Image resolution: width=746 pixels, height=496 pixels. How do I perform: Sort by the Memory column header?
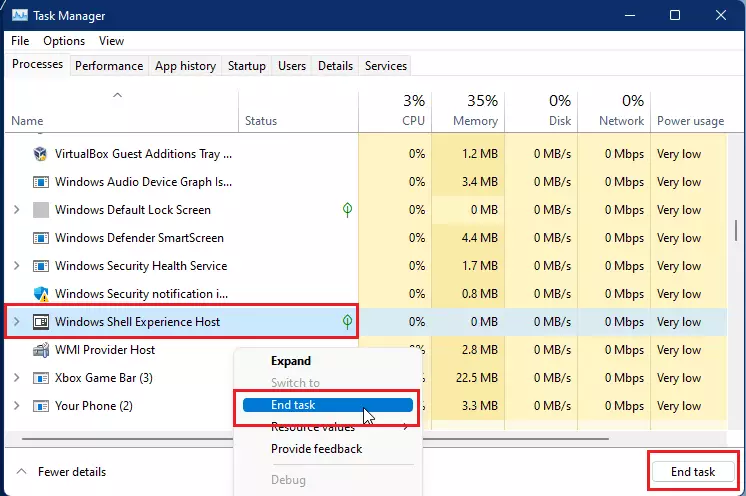468,110
